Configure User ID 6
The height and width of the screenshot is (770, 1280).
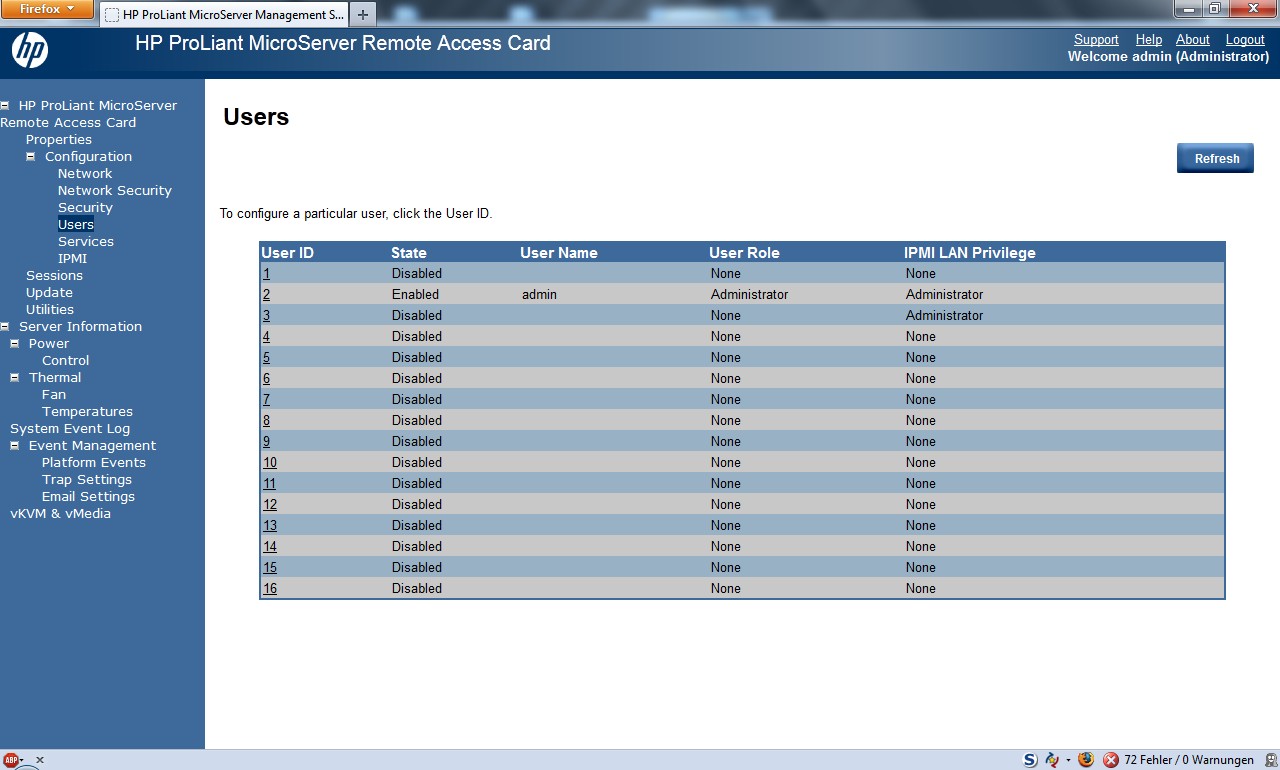coord(266,378)
